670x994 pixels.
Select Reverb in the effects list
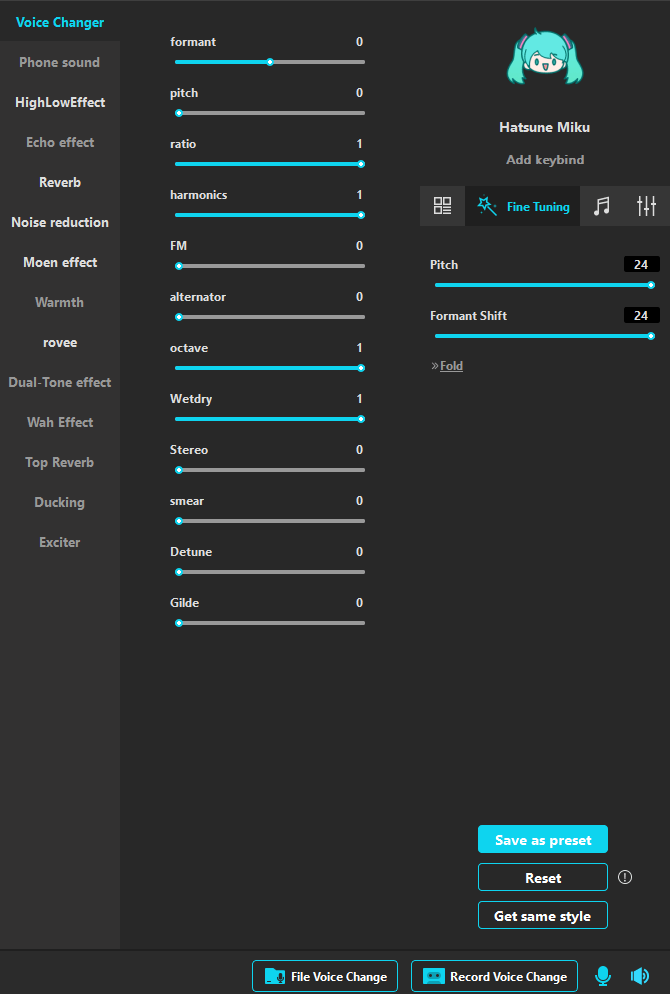[x=60, y=182]
